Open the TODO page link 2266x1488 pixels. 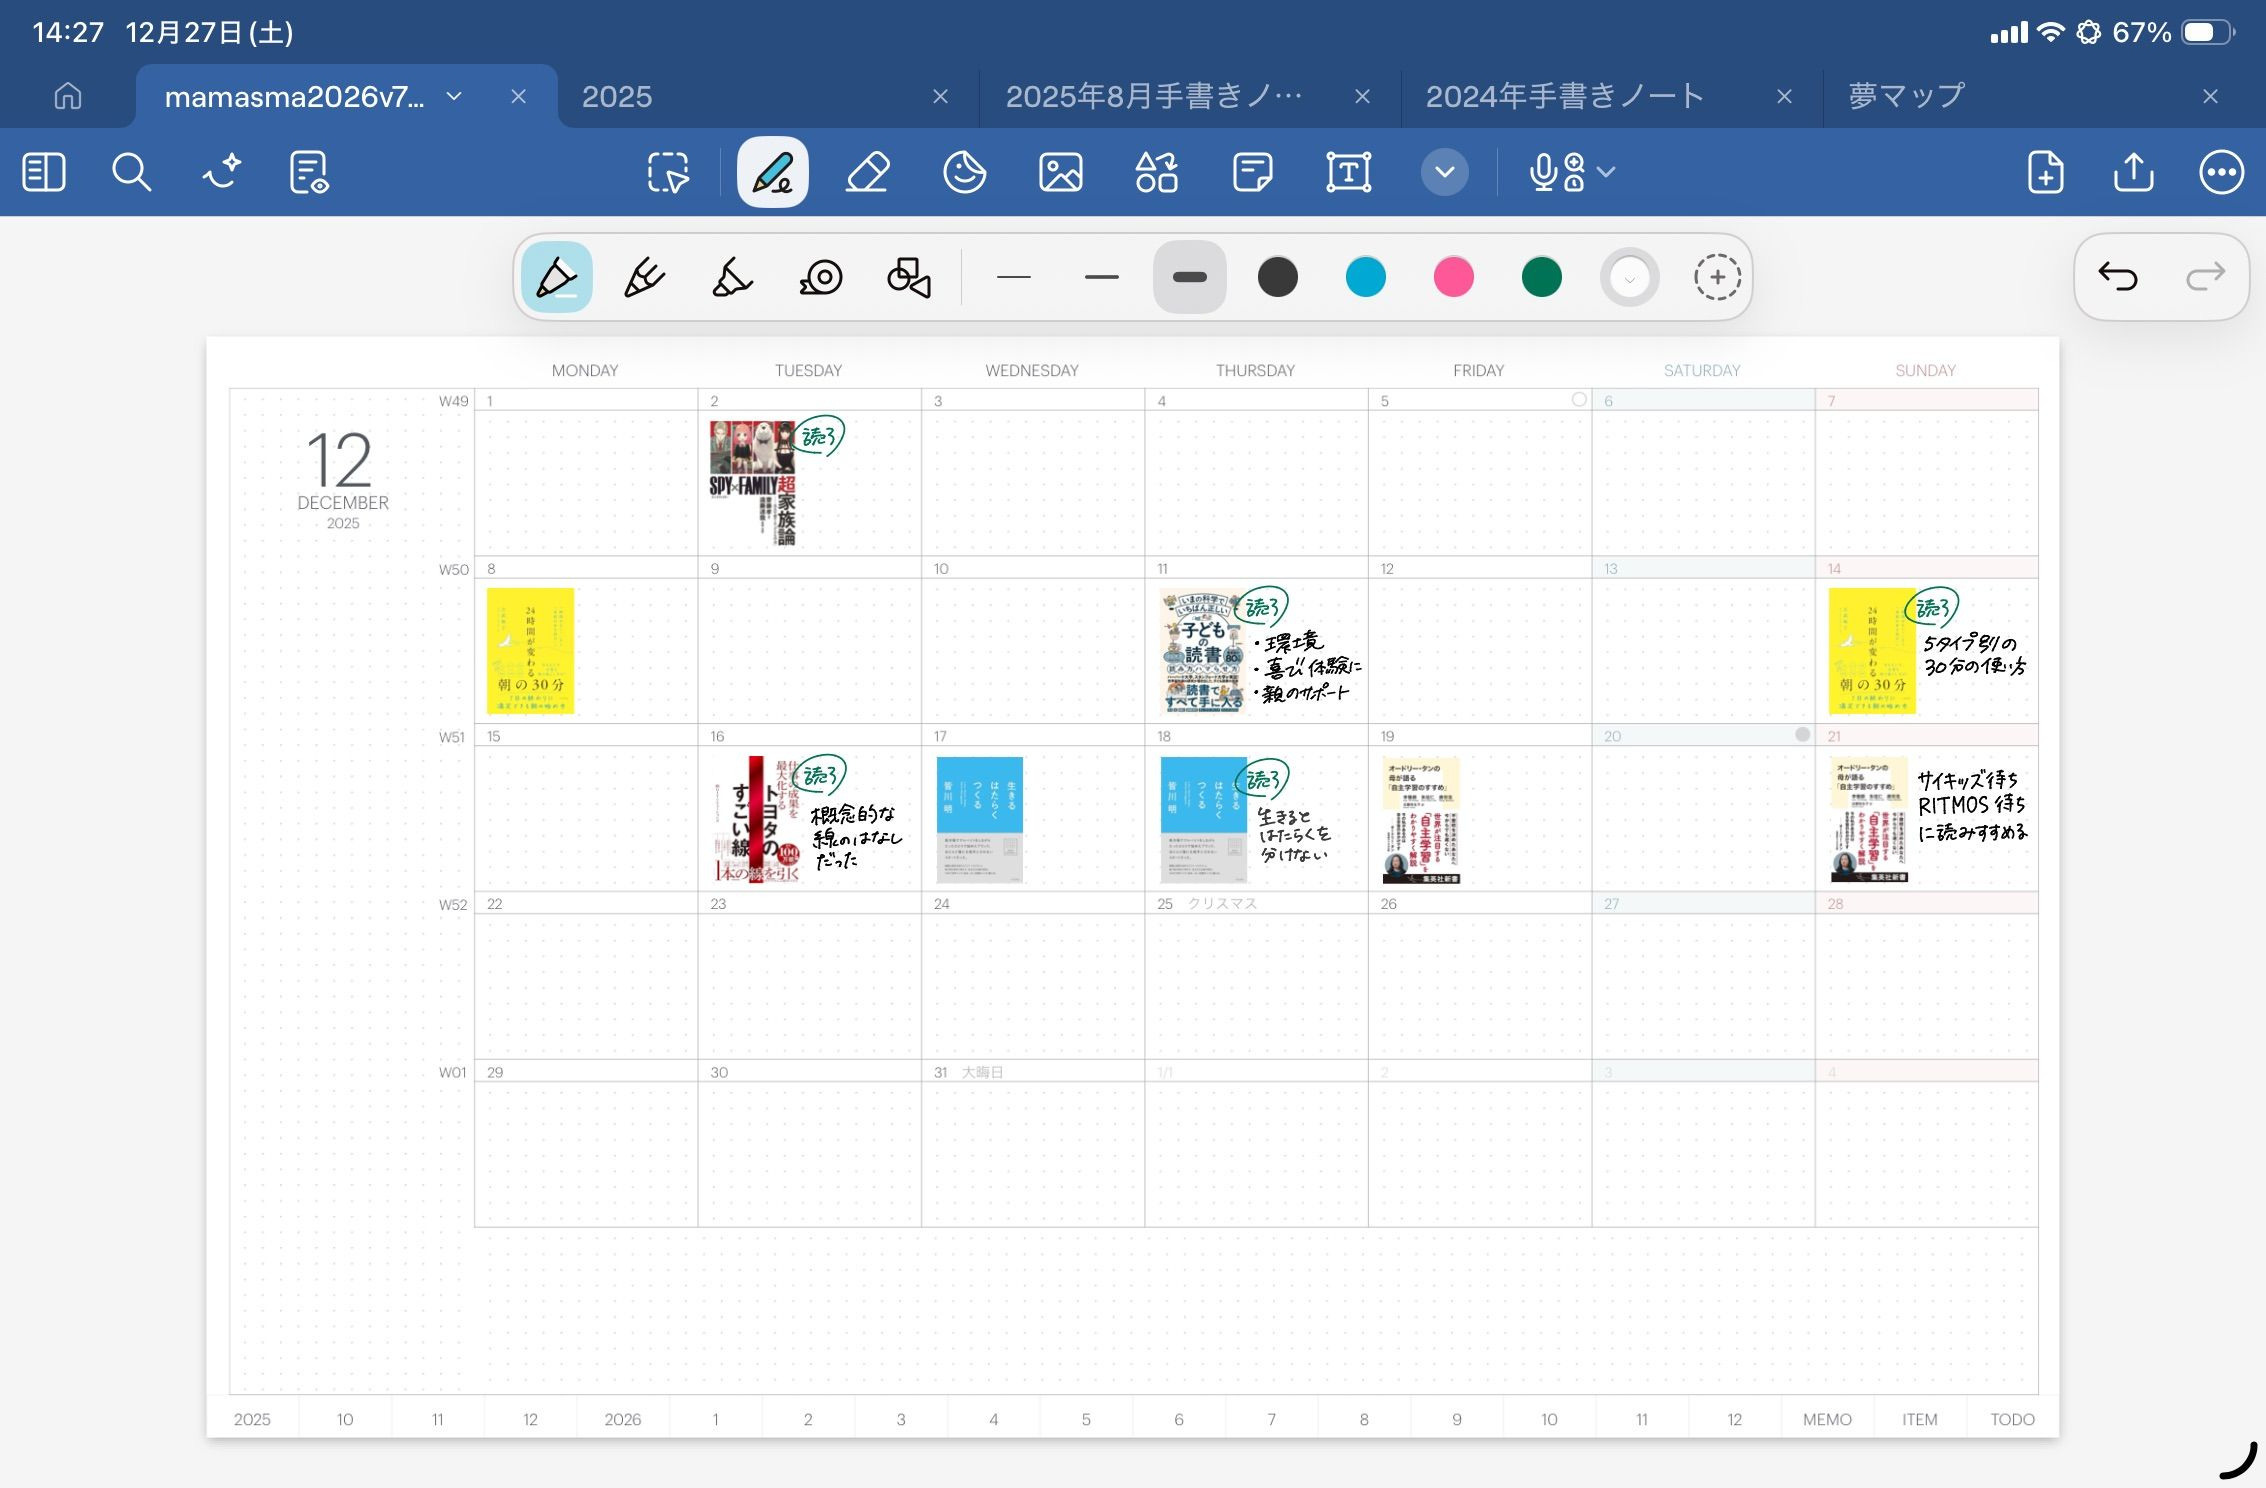(2011, 1418)
